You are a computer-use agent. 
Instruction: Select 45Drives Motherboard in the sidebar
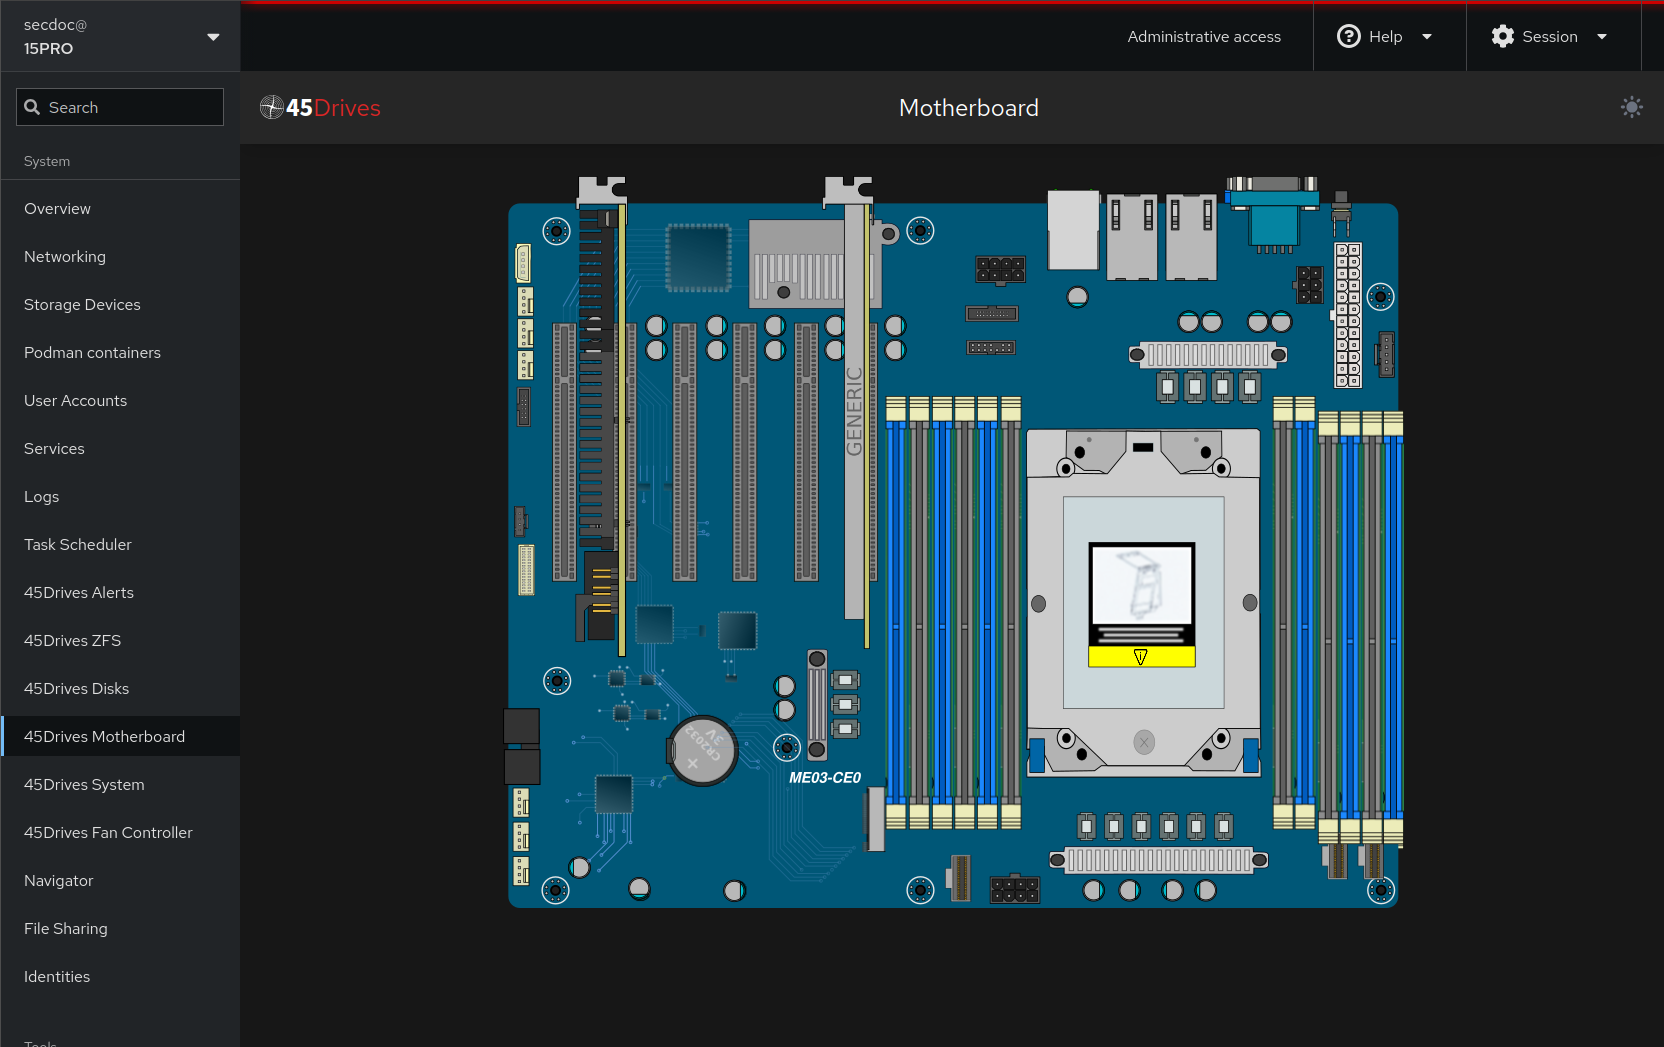120,736
